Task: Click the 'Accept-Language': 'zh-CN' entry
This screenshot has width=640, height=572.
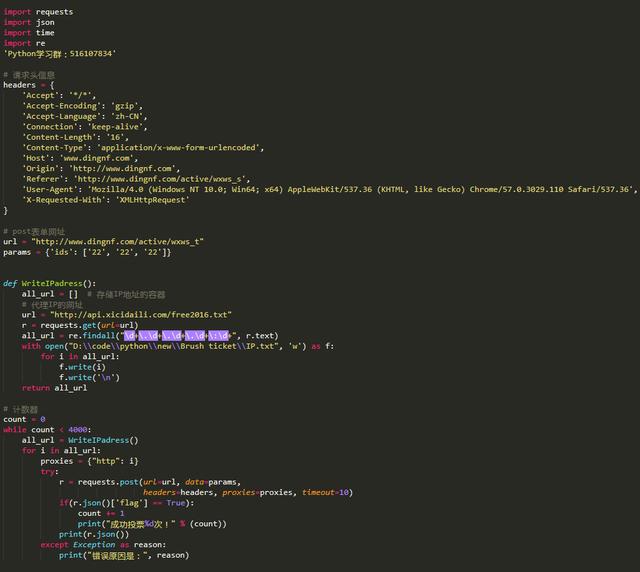Action: point(84,116)
